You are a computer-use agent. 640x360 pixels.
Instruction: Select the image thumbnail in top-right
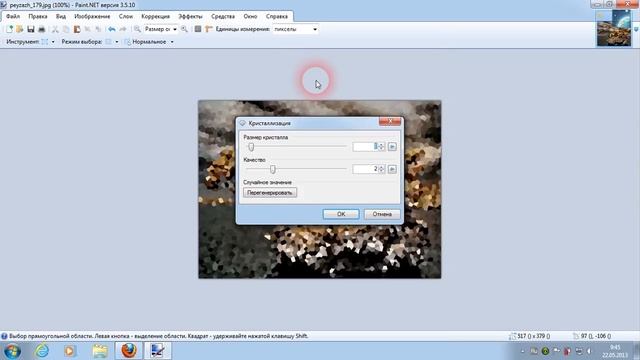pos(614,28)
